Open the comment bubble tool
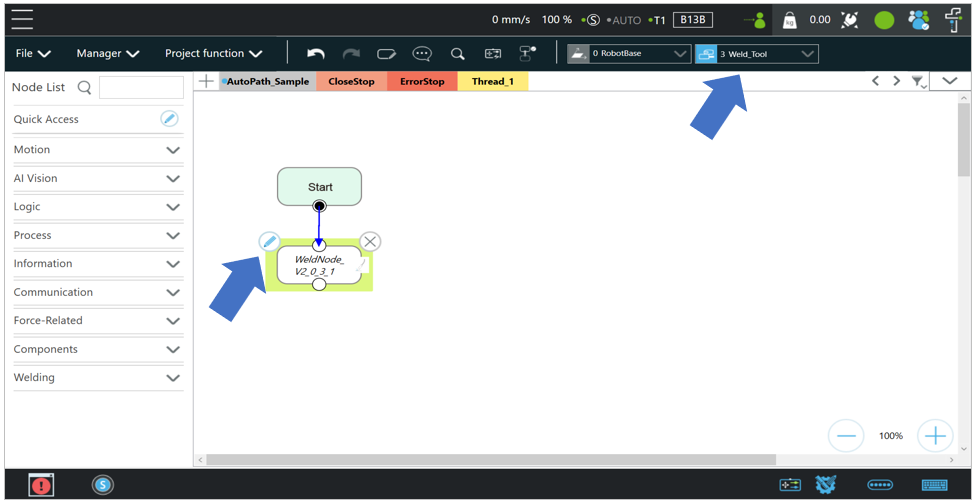The image size is (975, 504). click(x=422, y=54)
